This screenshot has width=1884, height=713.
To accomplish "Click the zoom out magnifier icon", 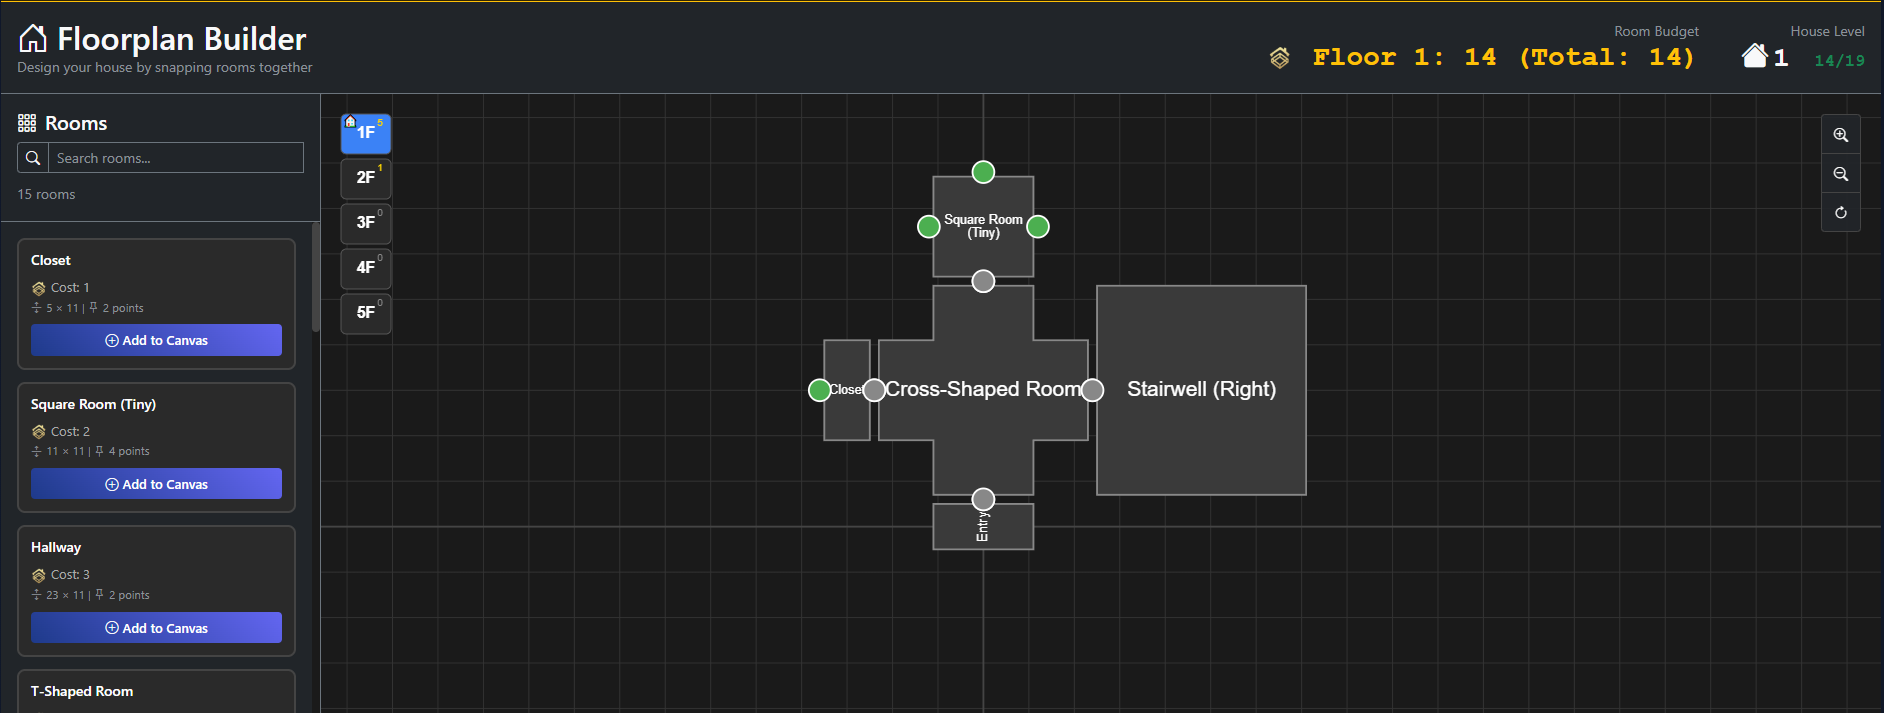I will 1840,174.
